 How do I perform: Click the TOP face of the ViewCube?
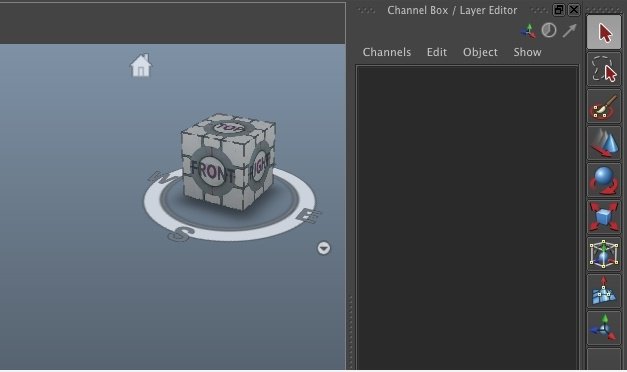tap(229, 128)
